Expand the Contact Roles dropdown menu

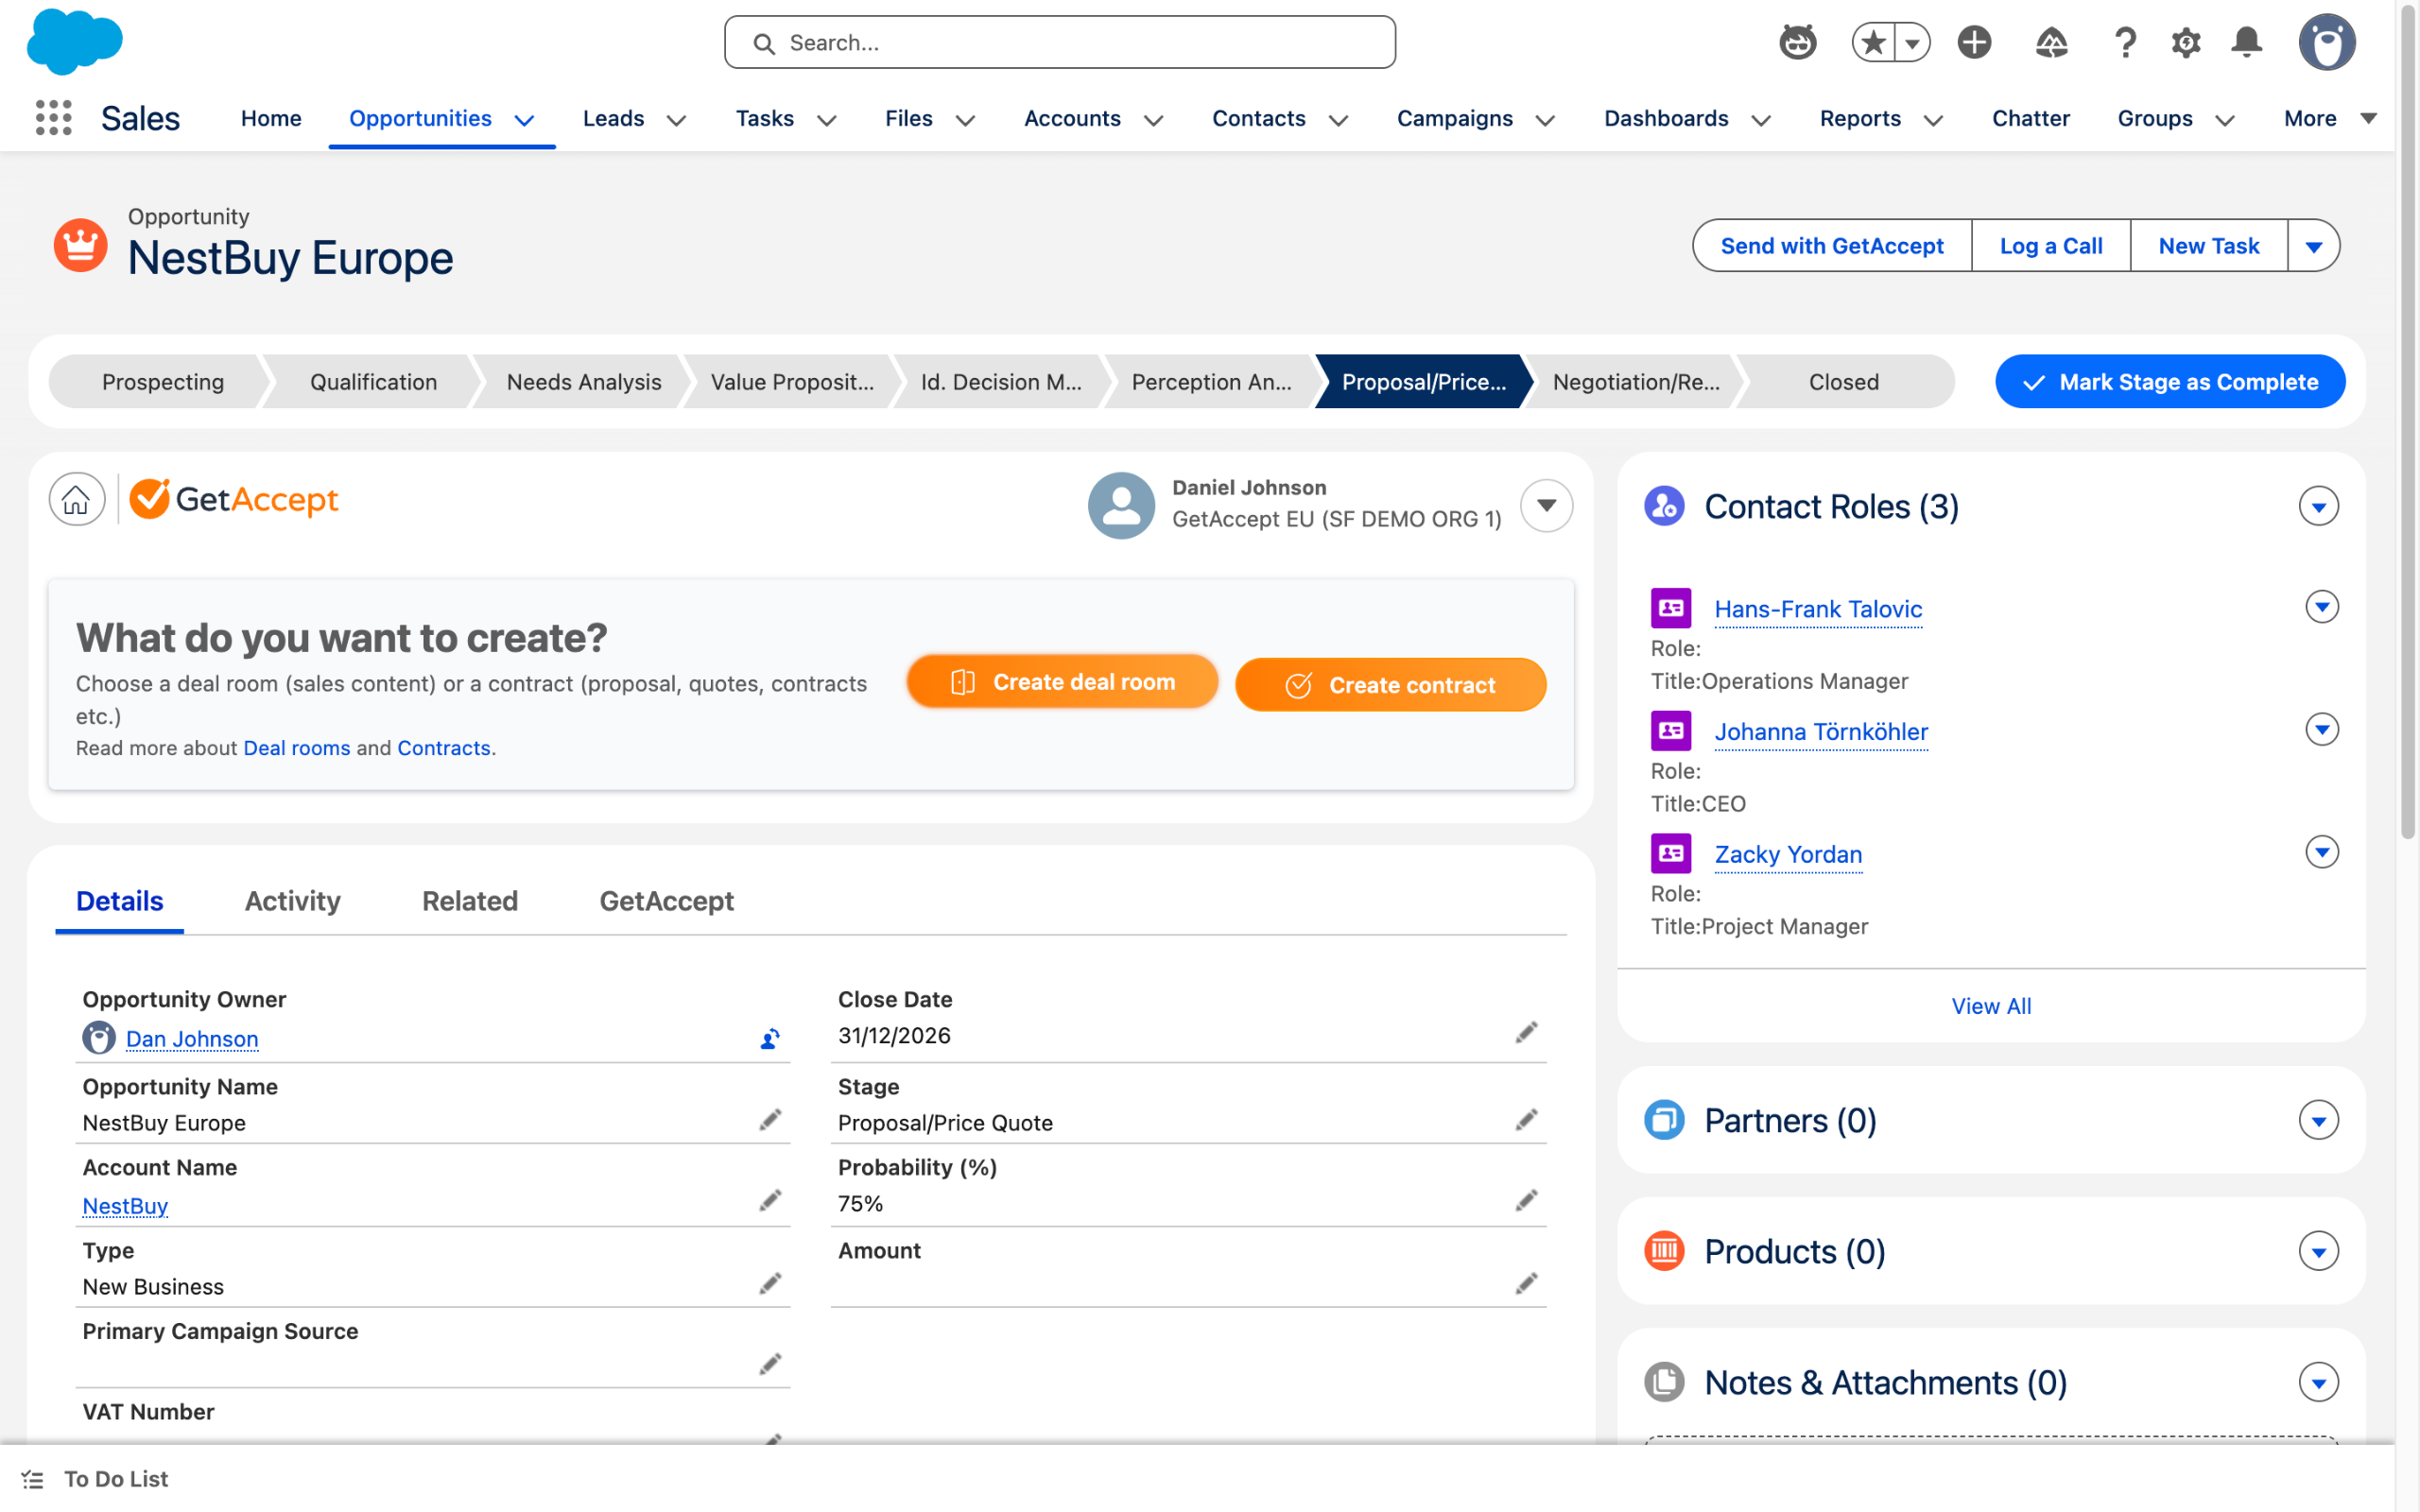[x=2317, y=506]
